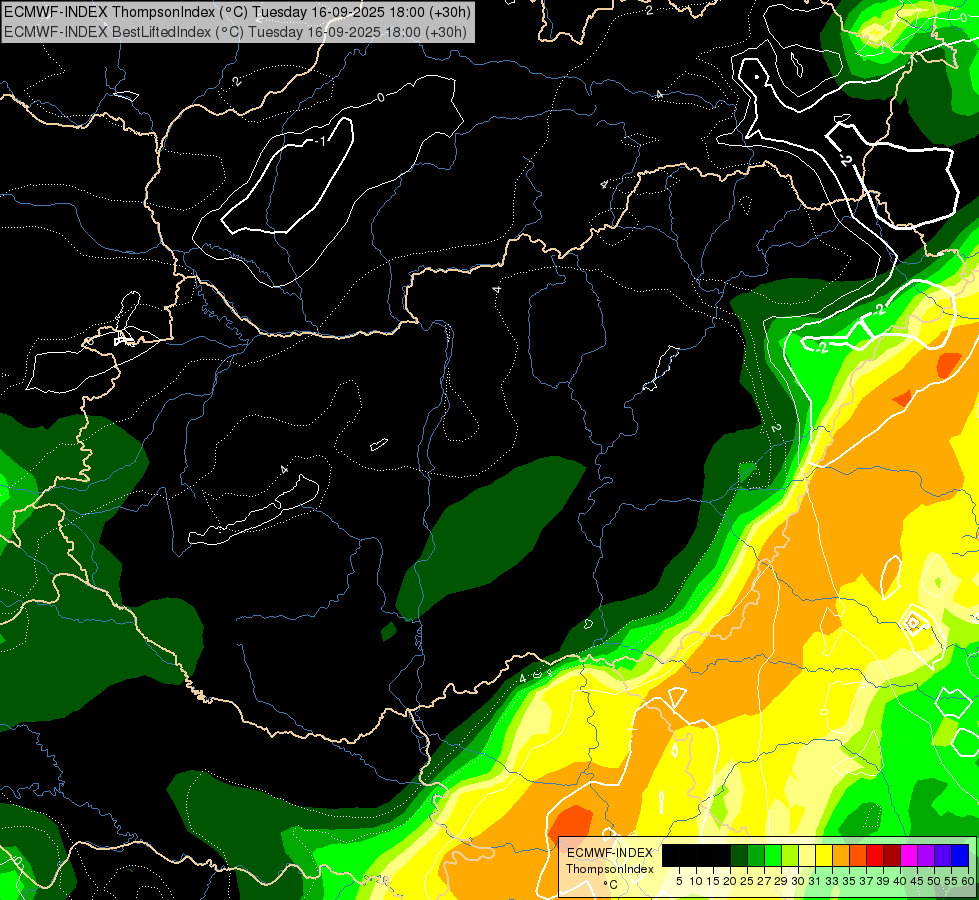Click the ThompsonIndex title line at top
979x900 pixels.
pos(237,12)
